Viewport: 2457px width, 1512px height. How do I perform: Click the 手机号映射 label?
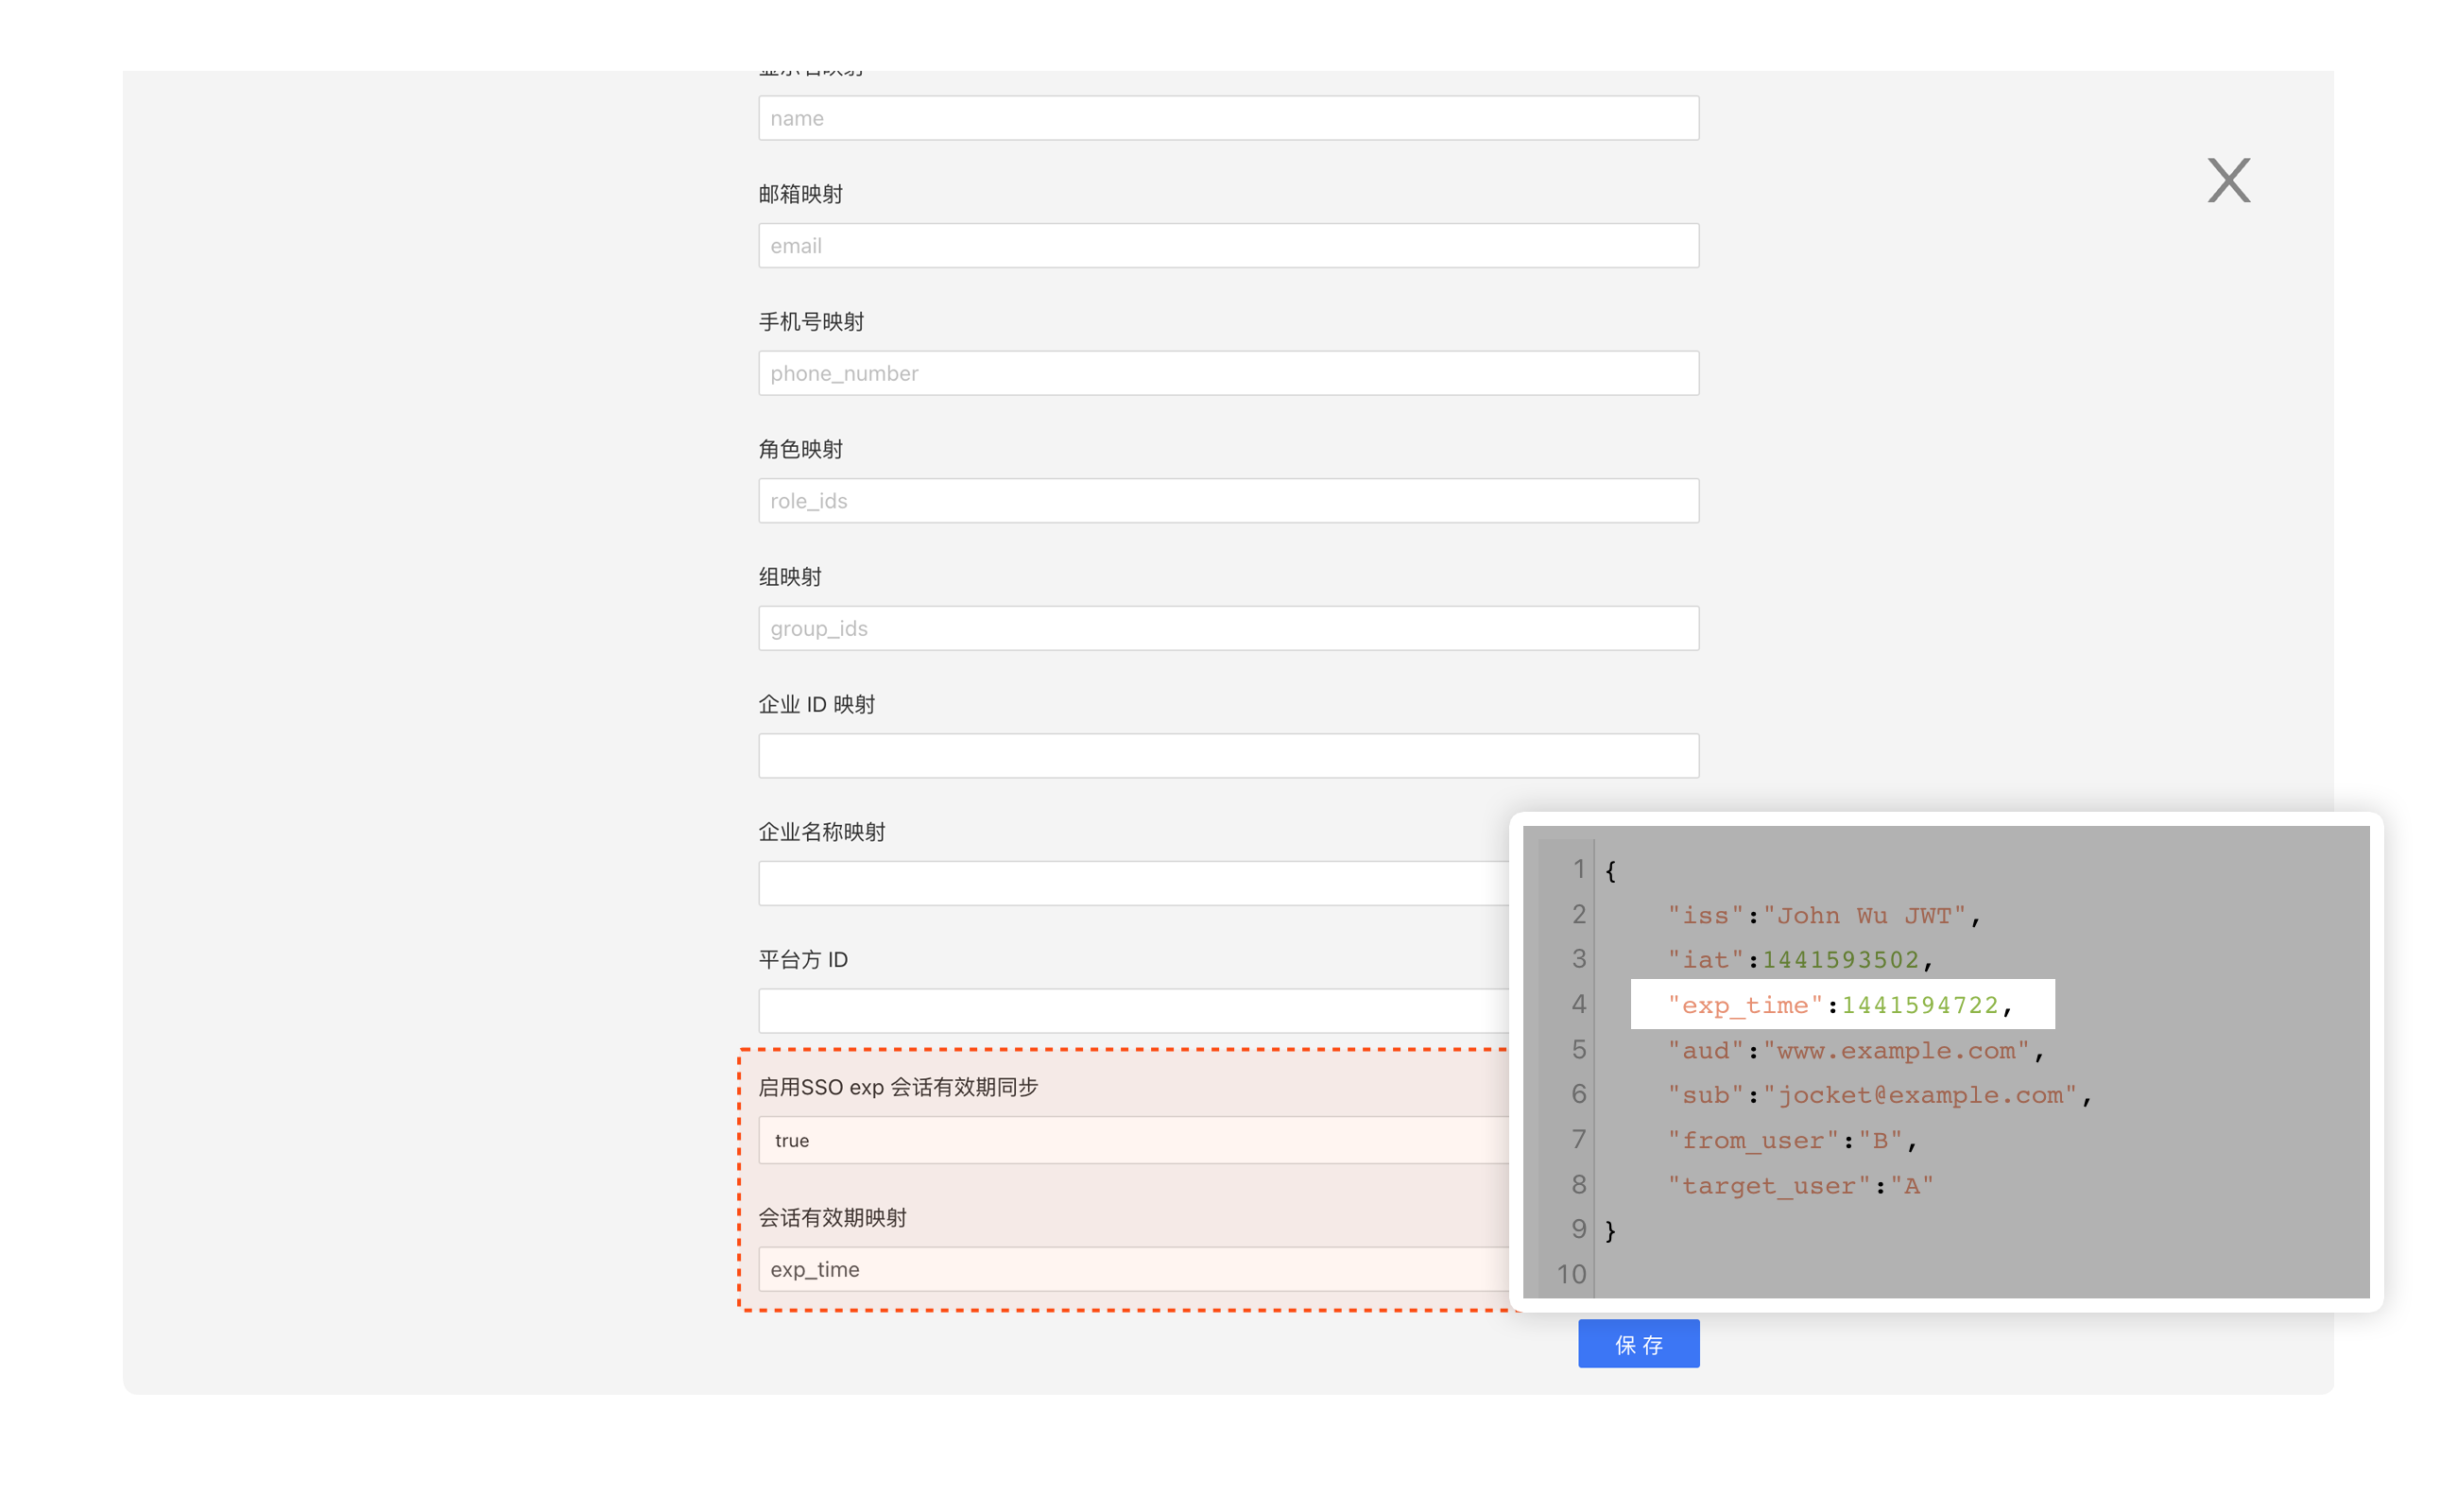[811, 322]
